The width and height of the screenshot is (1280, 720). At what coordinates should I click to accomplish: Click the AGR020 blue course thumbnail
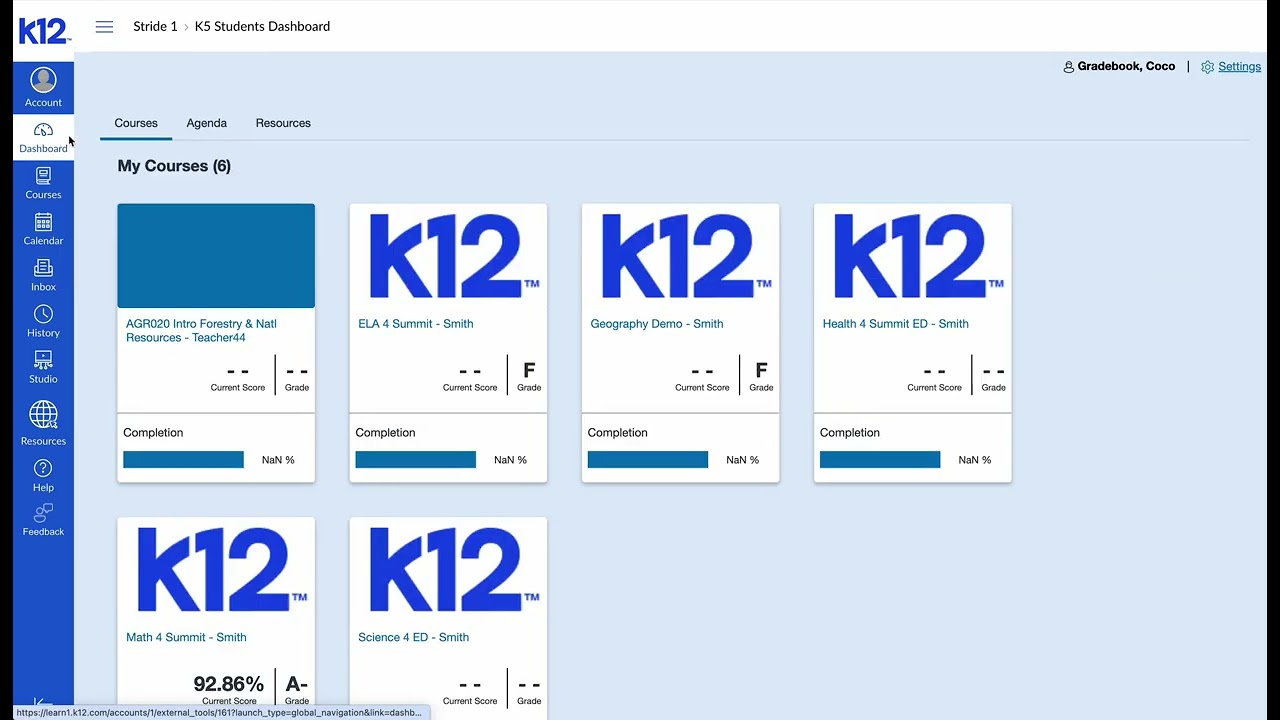(216, 256)
